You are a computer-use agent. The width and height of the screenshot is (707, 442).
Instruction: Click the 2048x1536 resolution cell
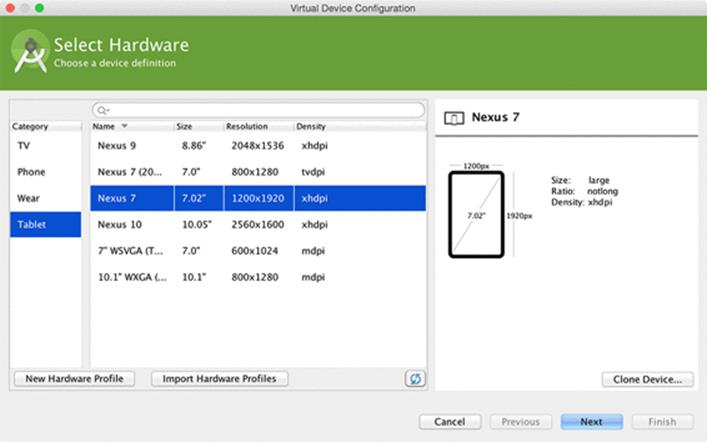(257, 146)
